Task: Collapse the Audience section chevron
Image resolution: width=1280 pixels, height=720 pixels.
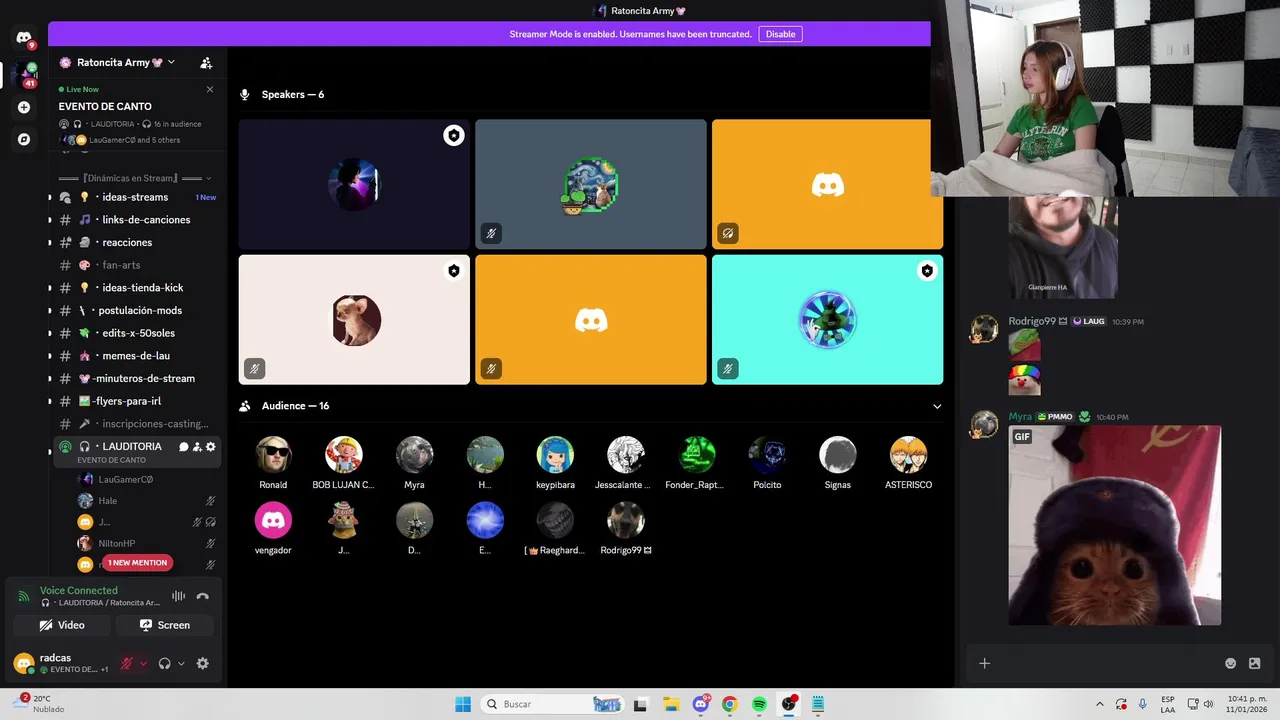Action: pos(937,406)
